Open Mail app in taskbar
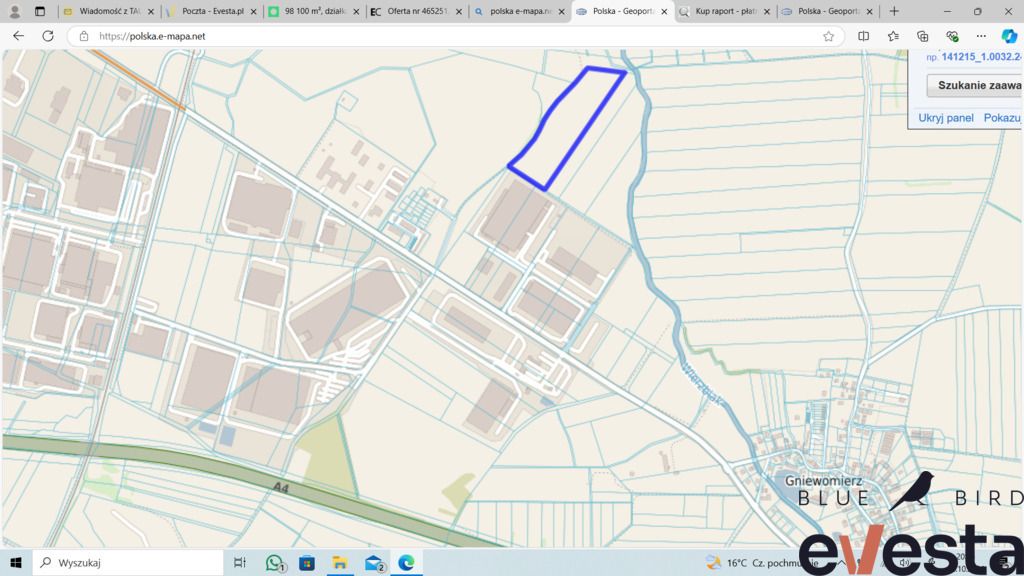 [x=374, y=563]
